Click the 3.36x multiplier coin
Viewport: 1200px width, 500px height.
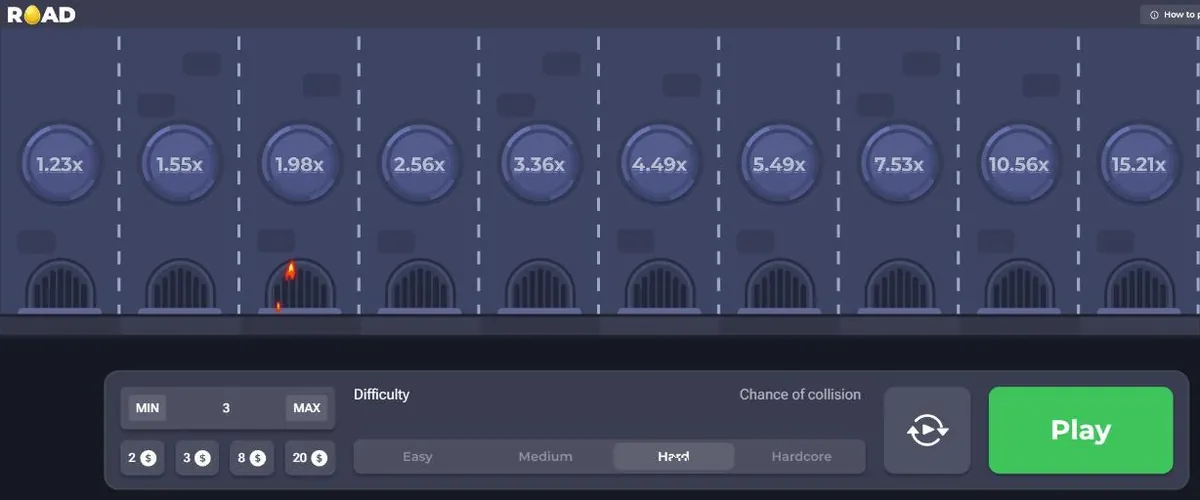click(540, 165)
